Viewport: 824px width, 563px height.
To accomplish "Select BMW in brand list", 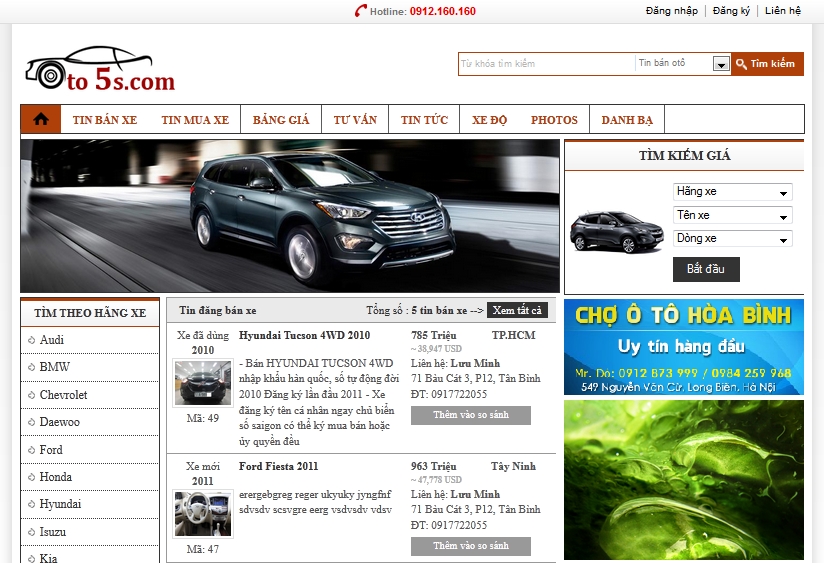I will (x=54, y=367).
